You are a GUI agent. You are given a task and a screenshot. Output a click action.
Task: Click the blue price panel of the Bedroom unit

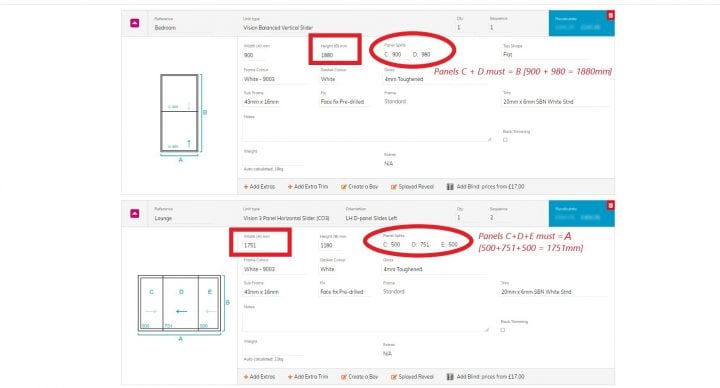[581, 23]
